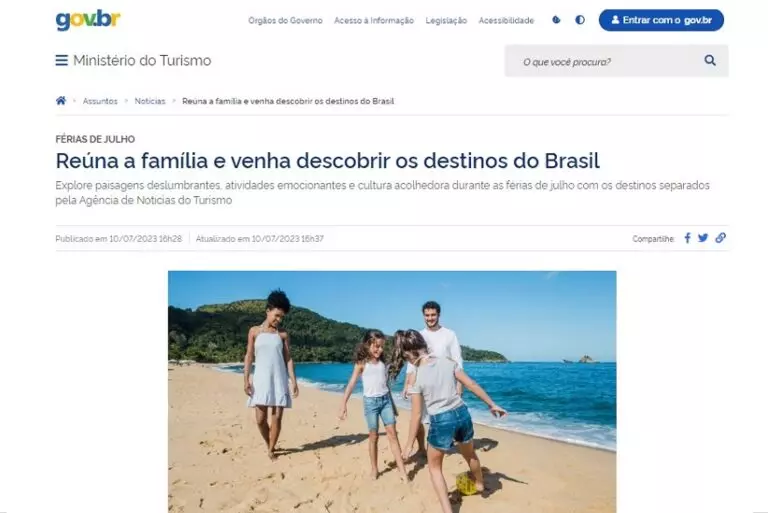768x513 pixels.
Task: Click the gov.br logo
Action: click(88, 20)
